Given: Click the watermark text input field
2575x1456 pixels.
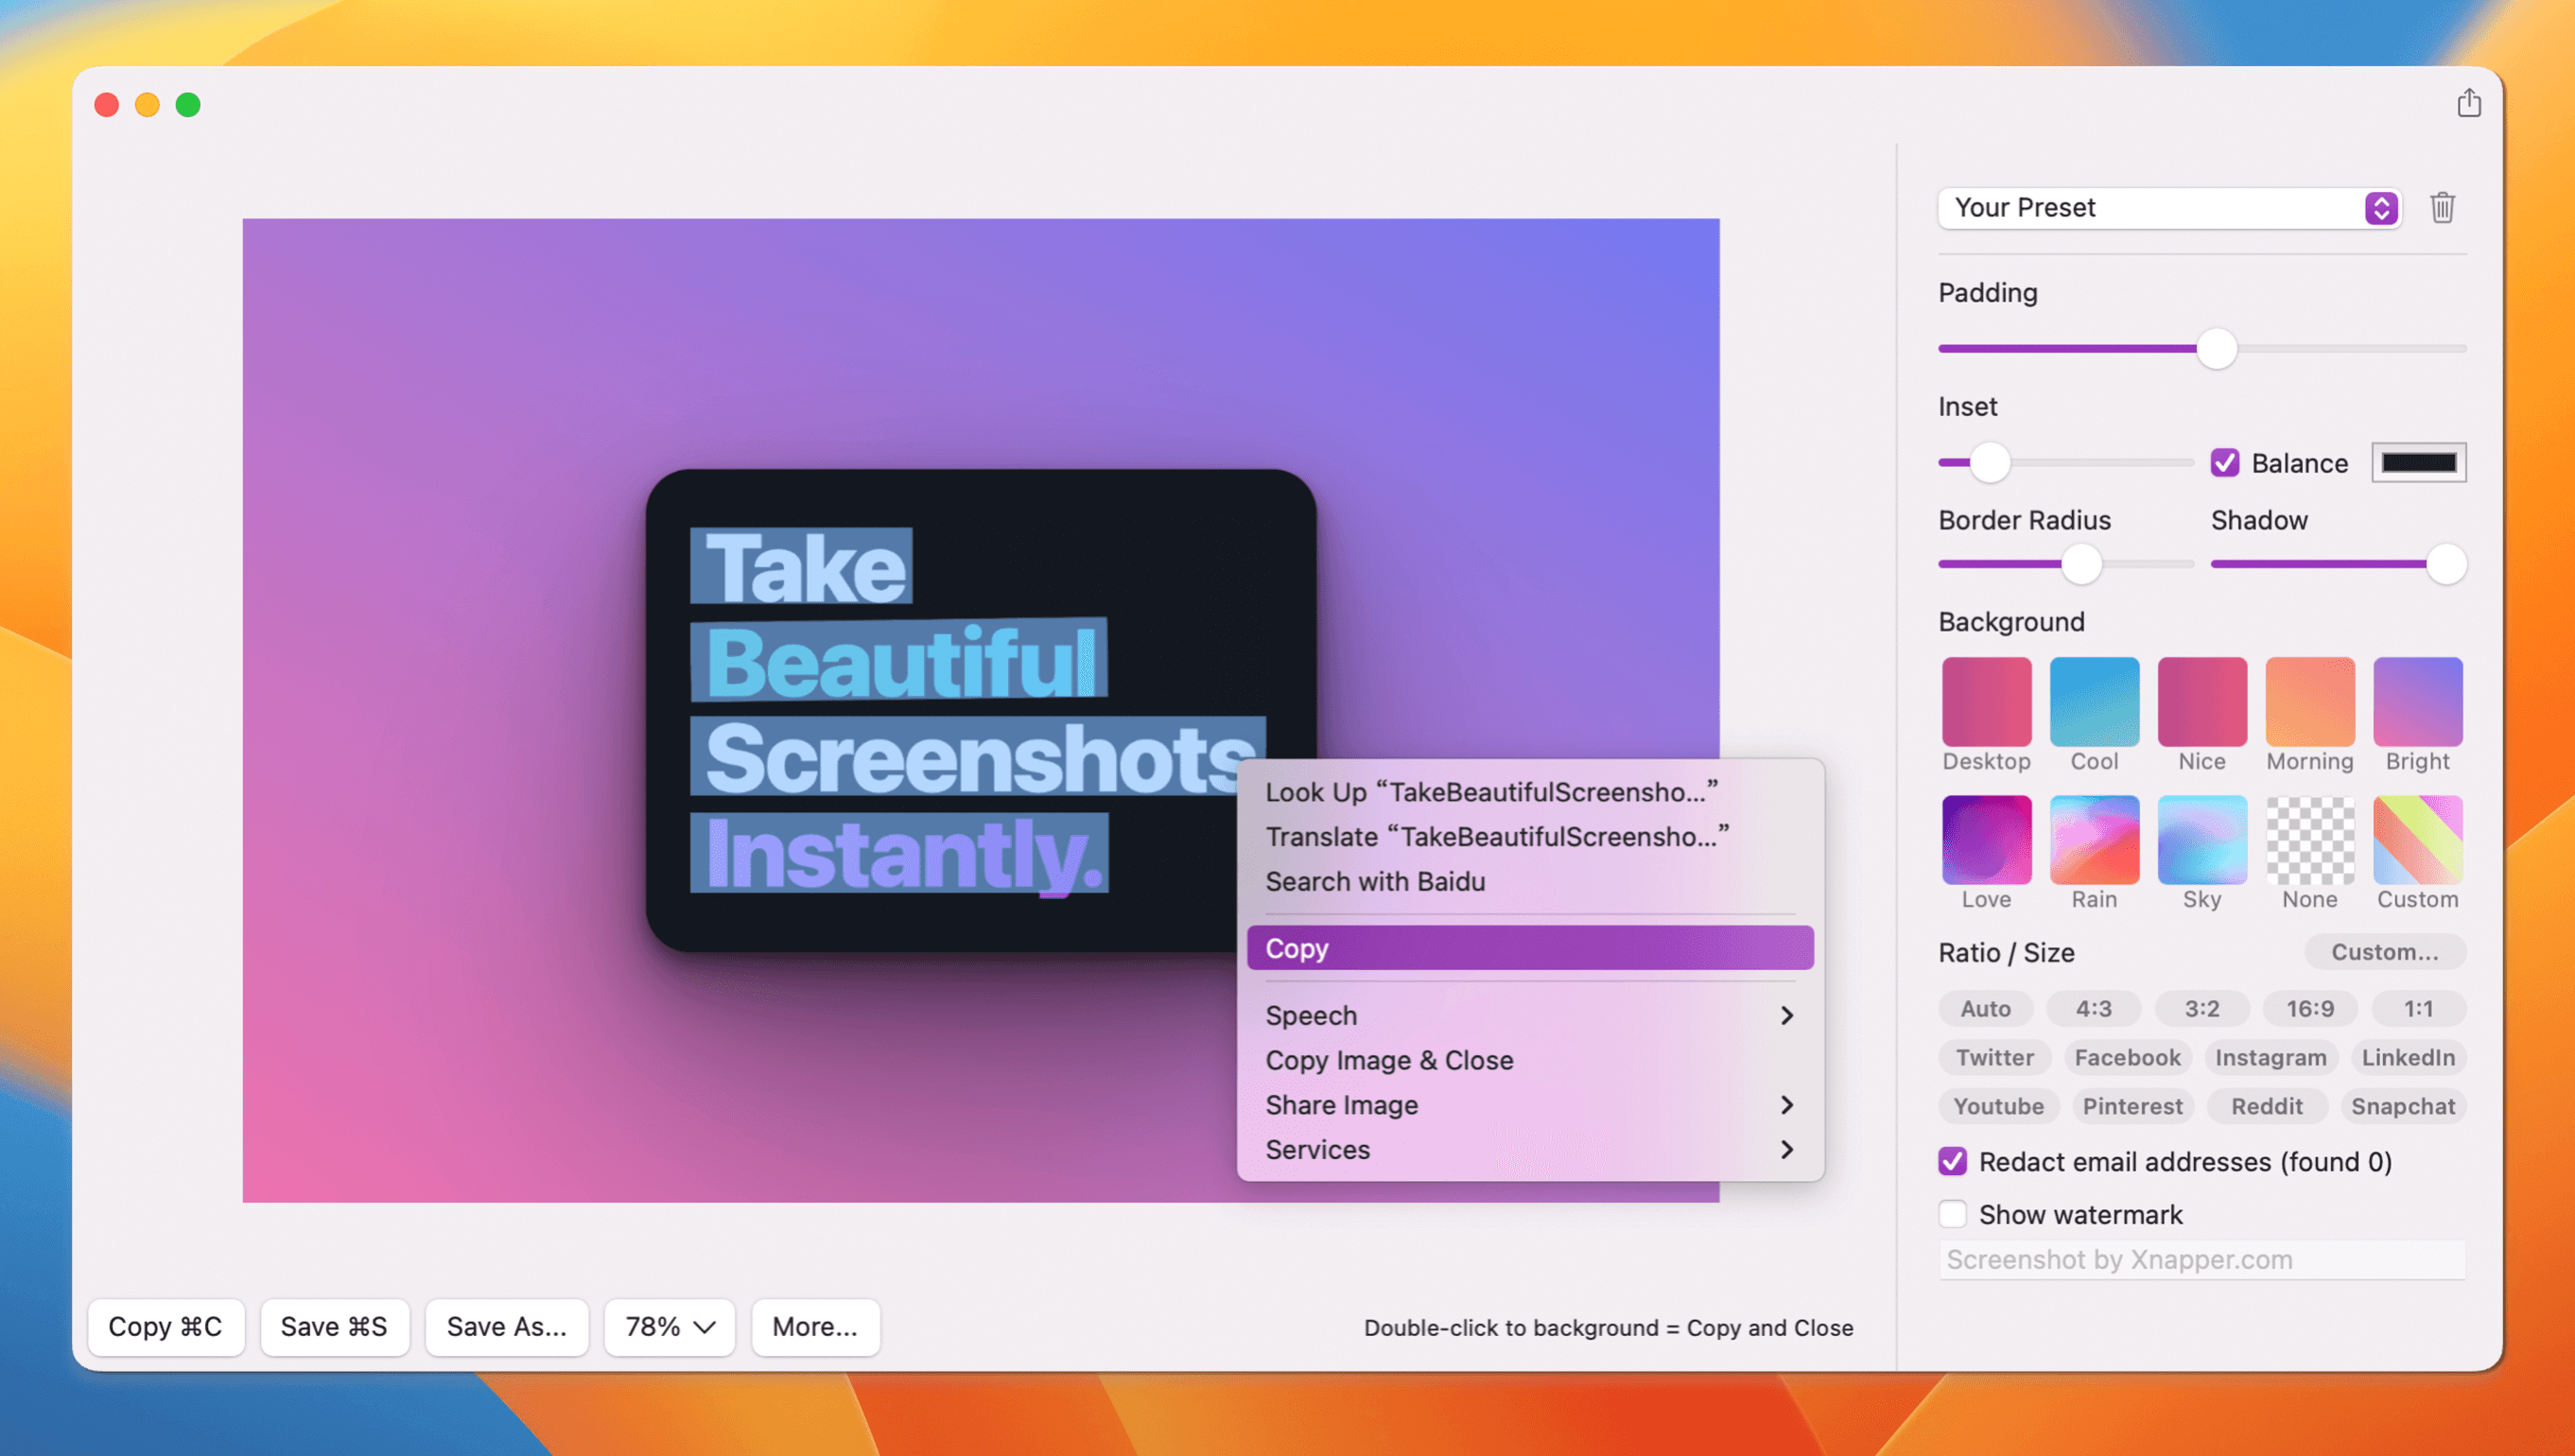Looking at the screenshot, I should (x=2201, y=1260).
